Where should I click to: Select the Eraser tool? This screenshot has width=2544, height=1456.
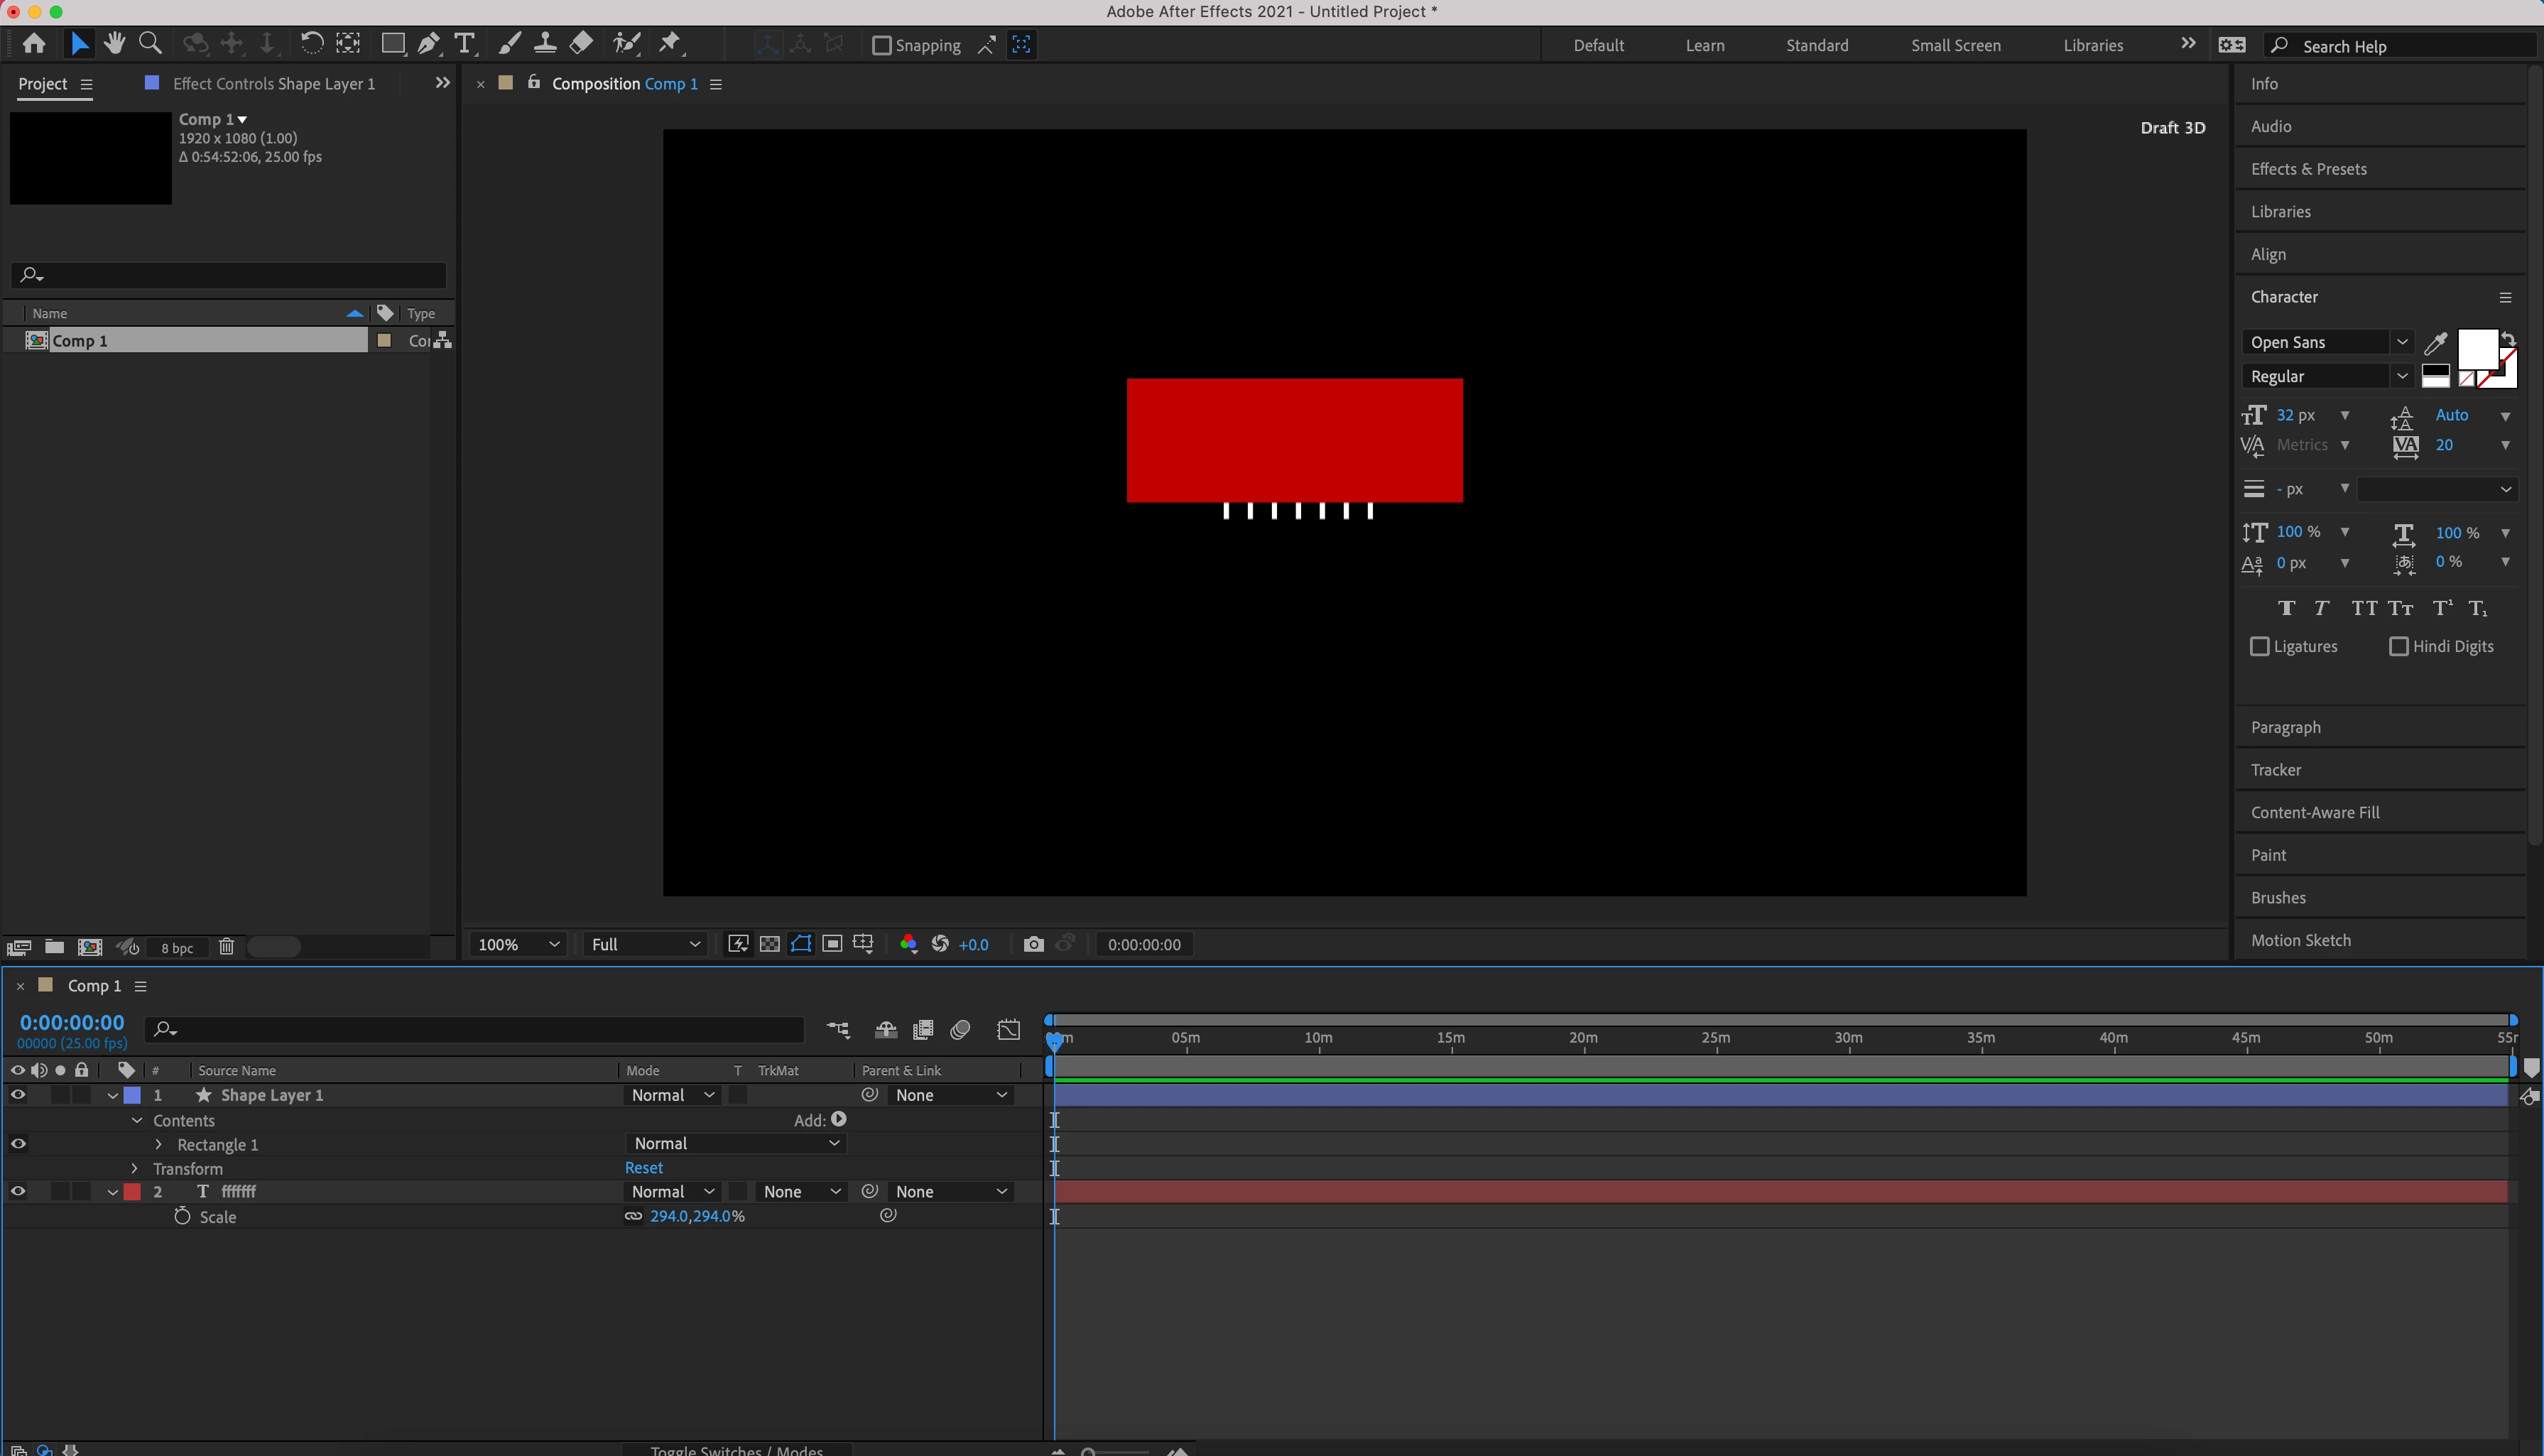pyautogui.click(x=581, y=44)
